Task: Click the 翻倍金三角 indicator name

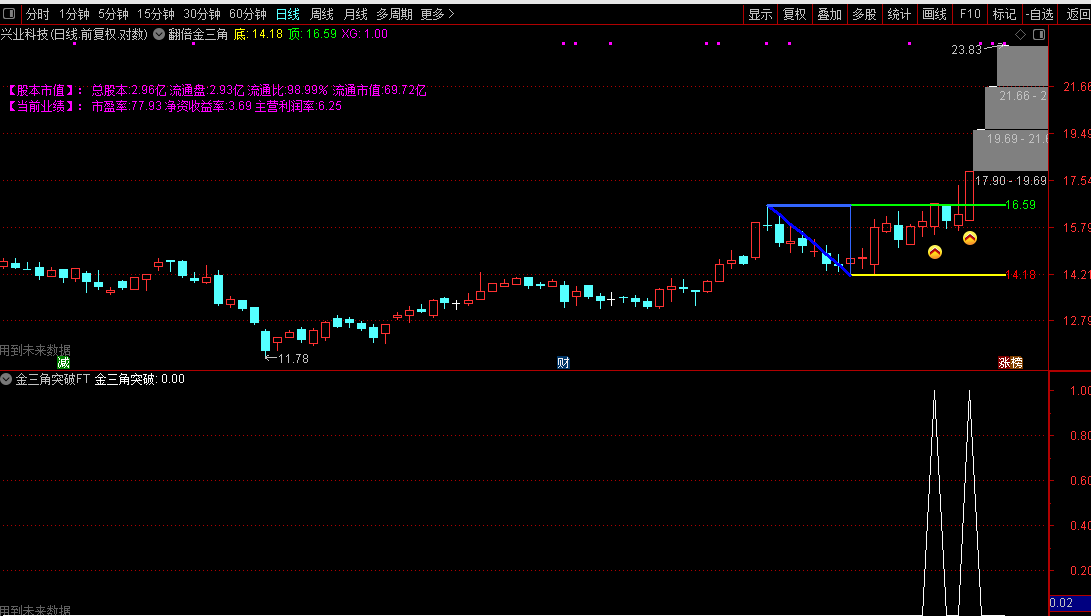Action: (198, 34)
